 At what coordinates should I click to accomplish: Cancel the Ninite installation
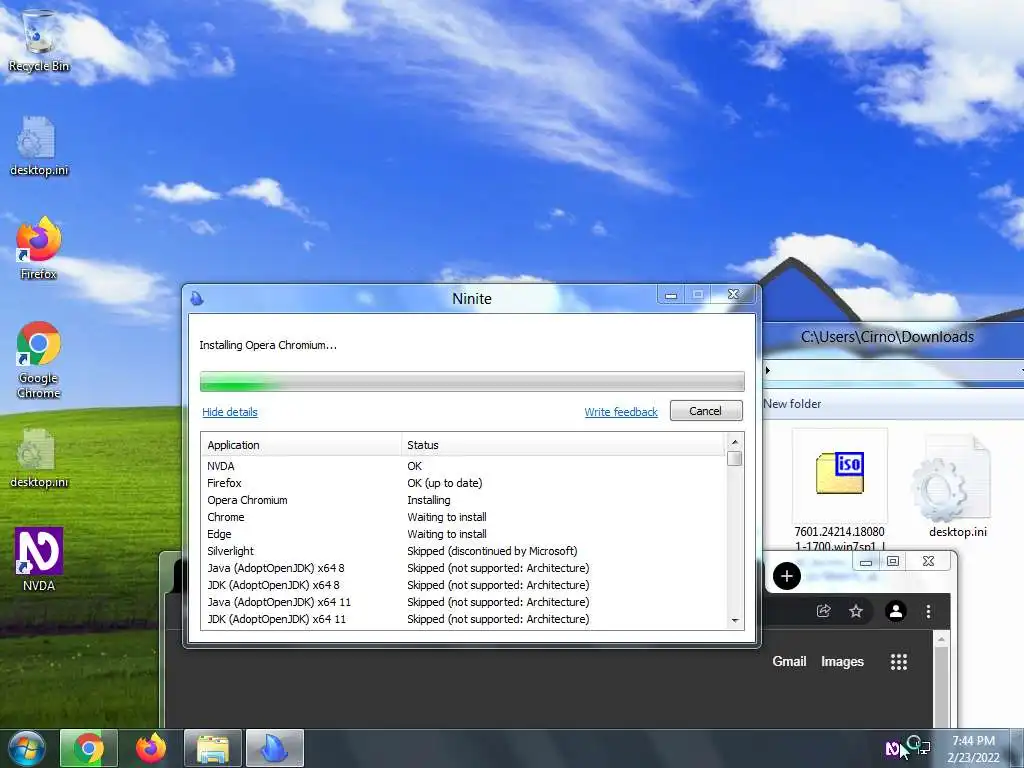coord(706,411)
